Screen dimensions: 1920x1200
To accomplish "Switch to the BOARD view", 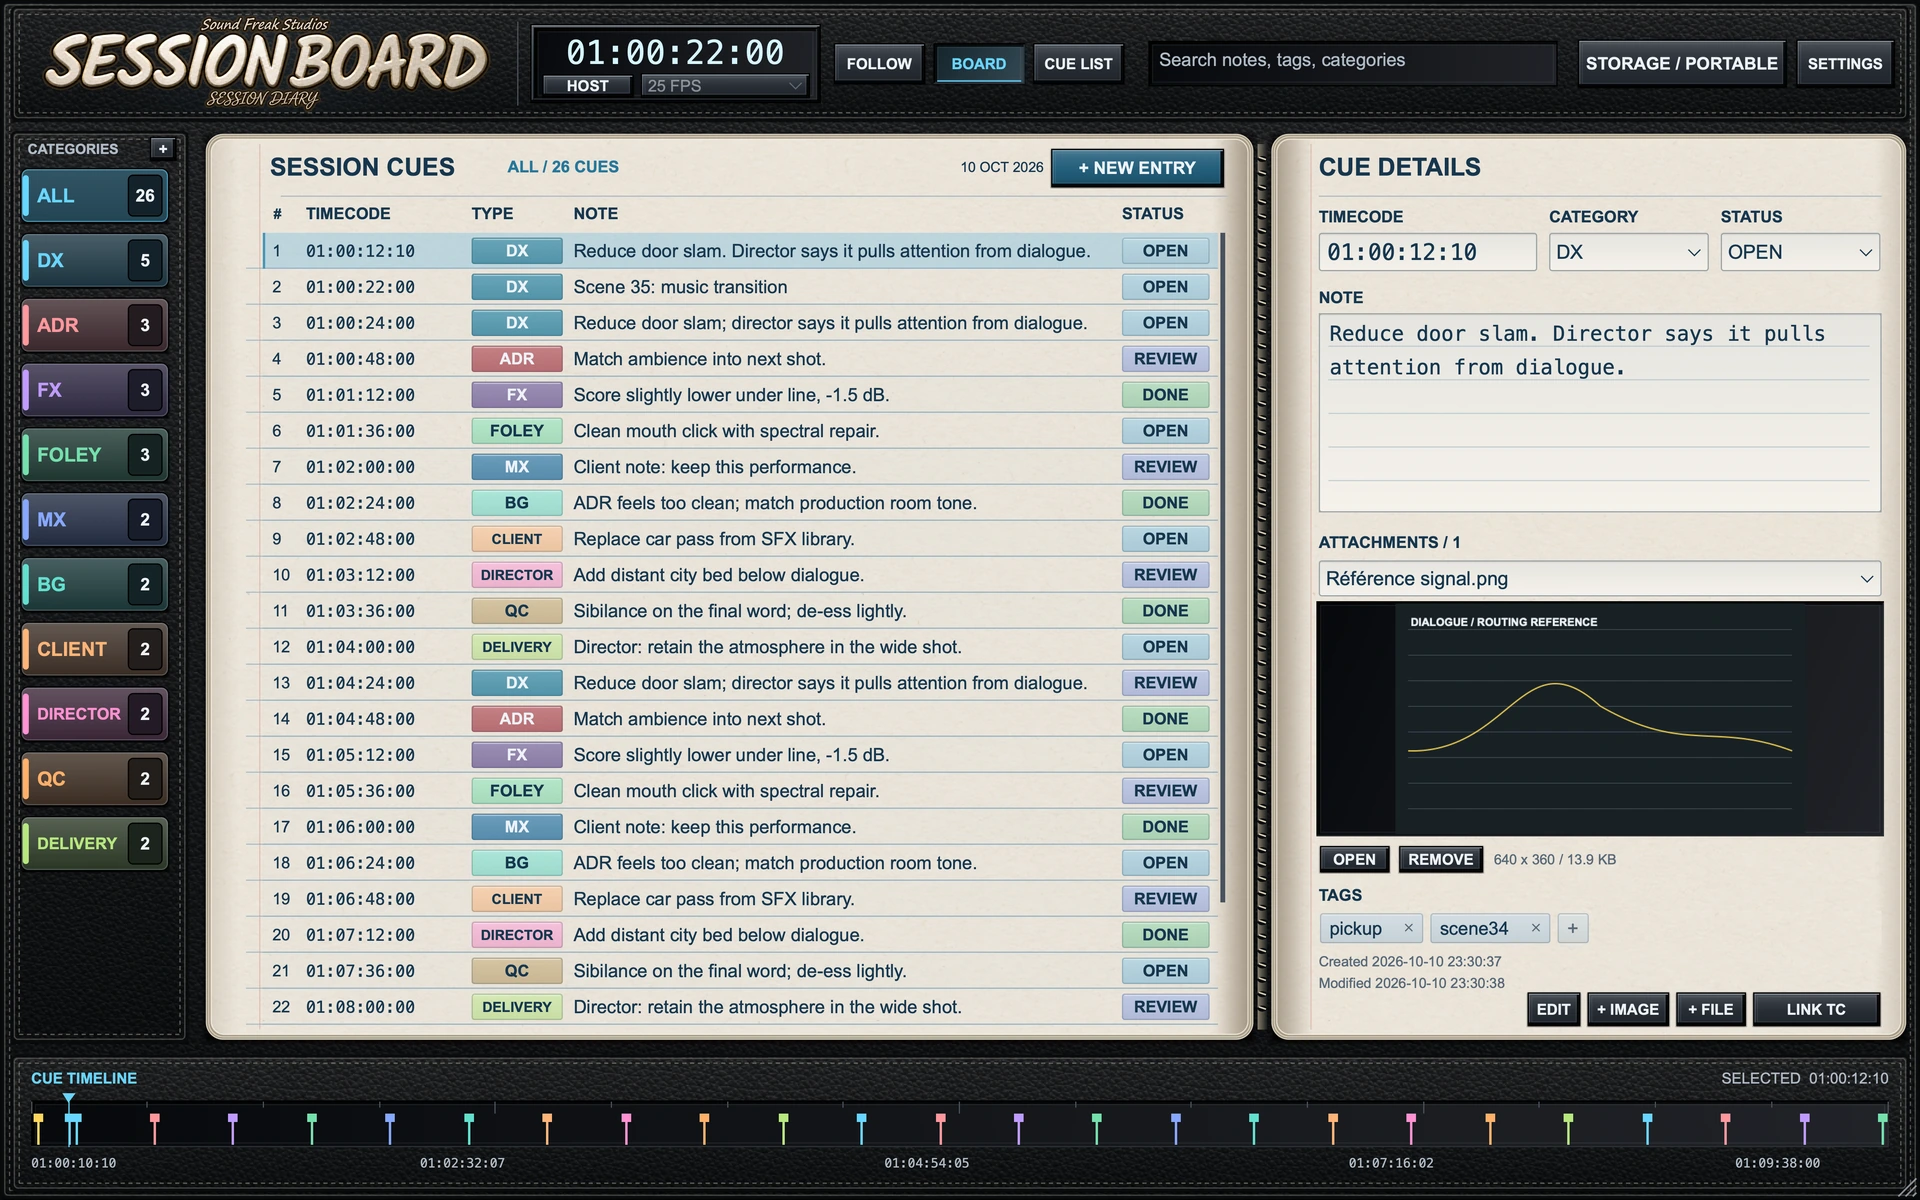I will click(x=978, y=64).
